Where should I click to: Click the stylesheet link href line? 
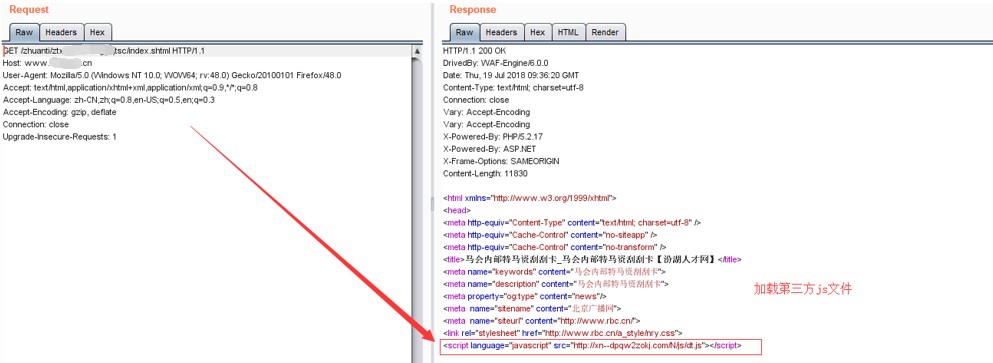(562, 333)
